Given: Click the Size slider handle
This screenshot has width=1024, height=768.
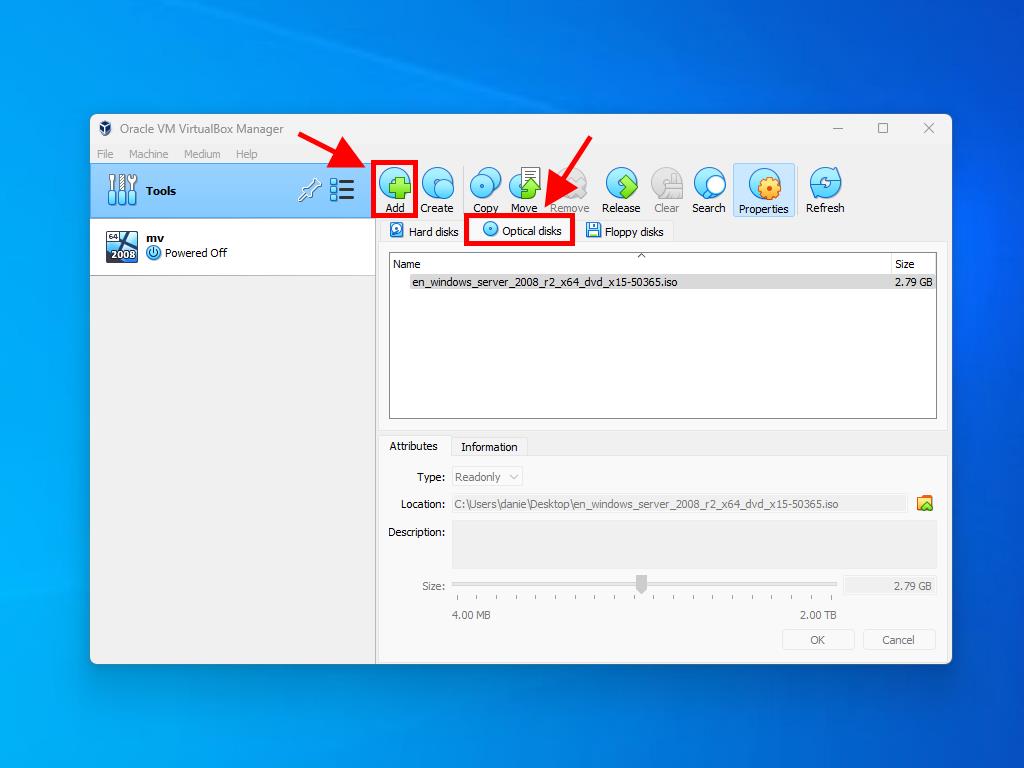Looking at the screenshot, I should [x=641, y=584].
